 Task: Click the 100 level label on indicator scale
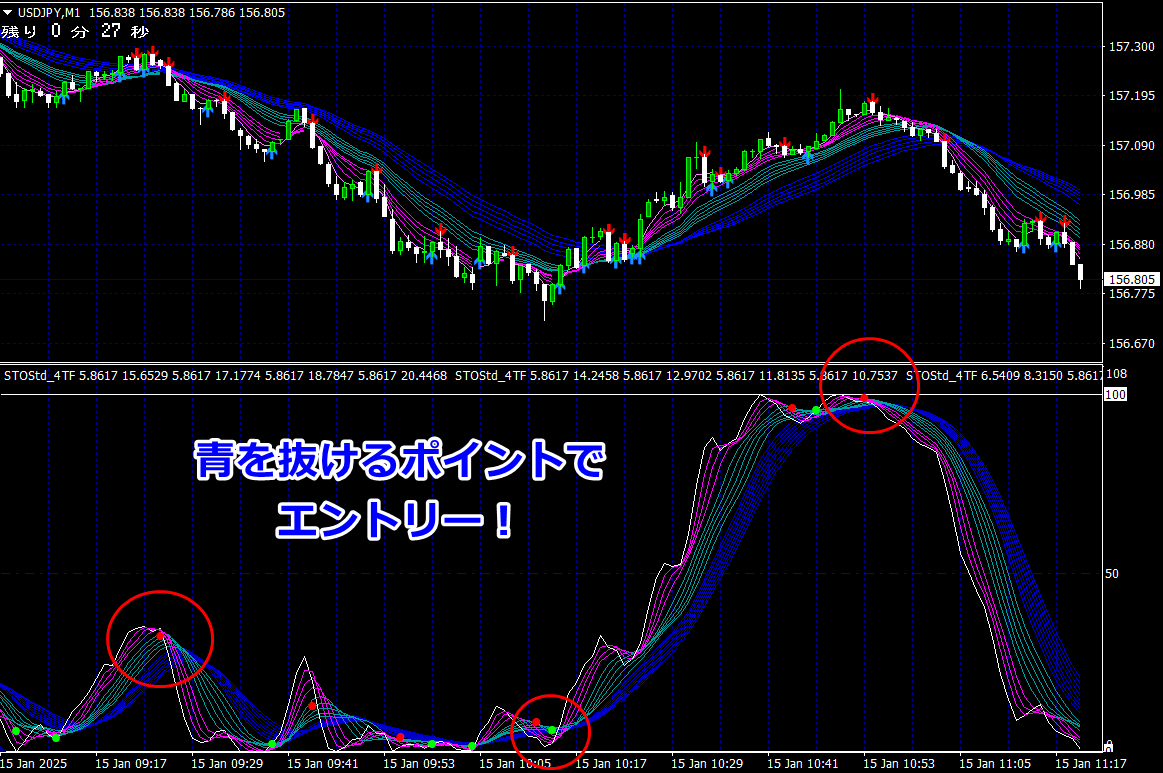point(1116,395)
